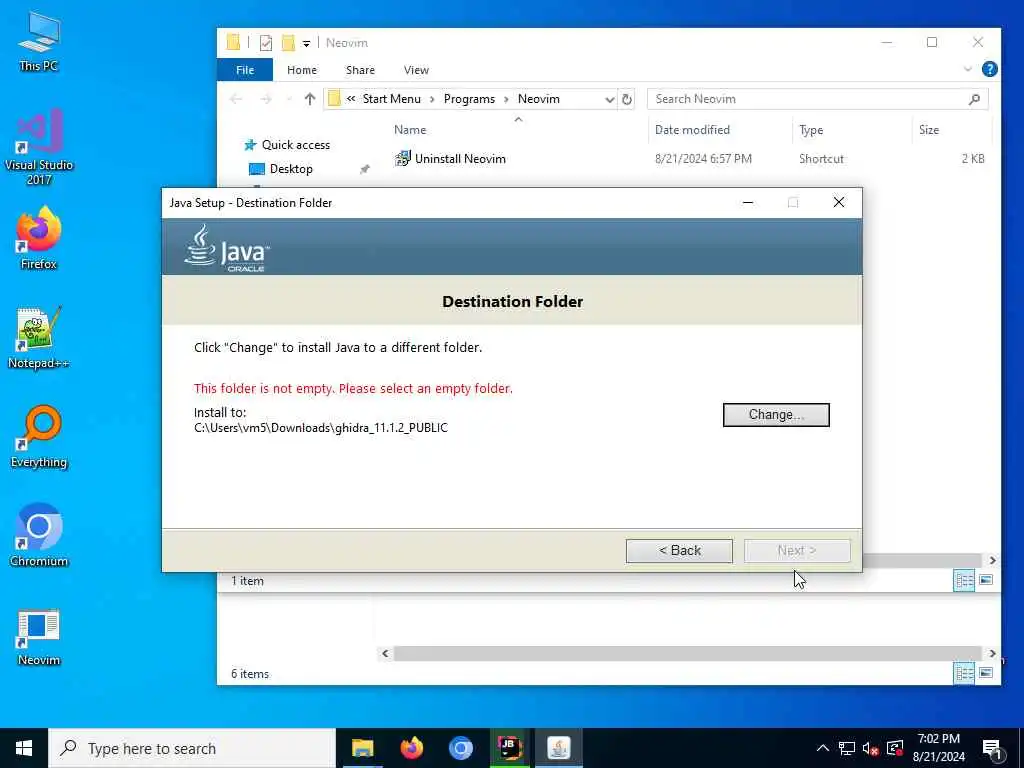Image resolution: width=1024 pixels, height=768 pixels.
Task: Click the Change... button in Java Setup
Action: pyautogui.click(x=776, y=415)
